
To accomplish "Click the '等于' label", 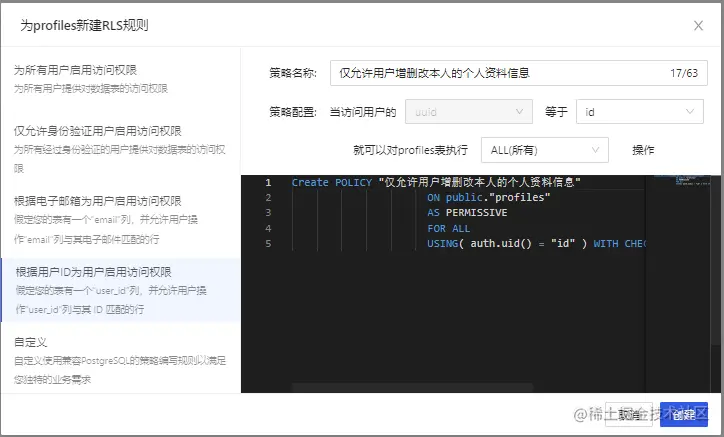I will (556, 112).
